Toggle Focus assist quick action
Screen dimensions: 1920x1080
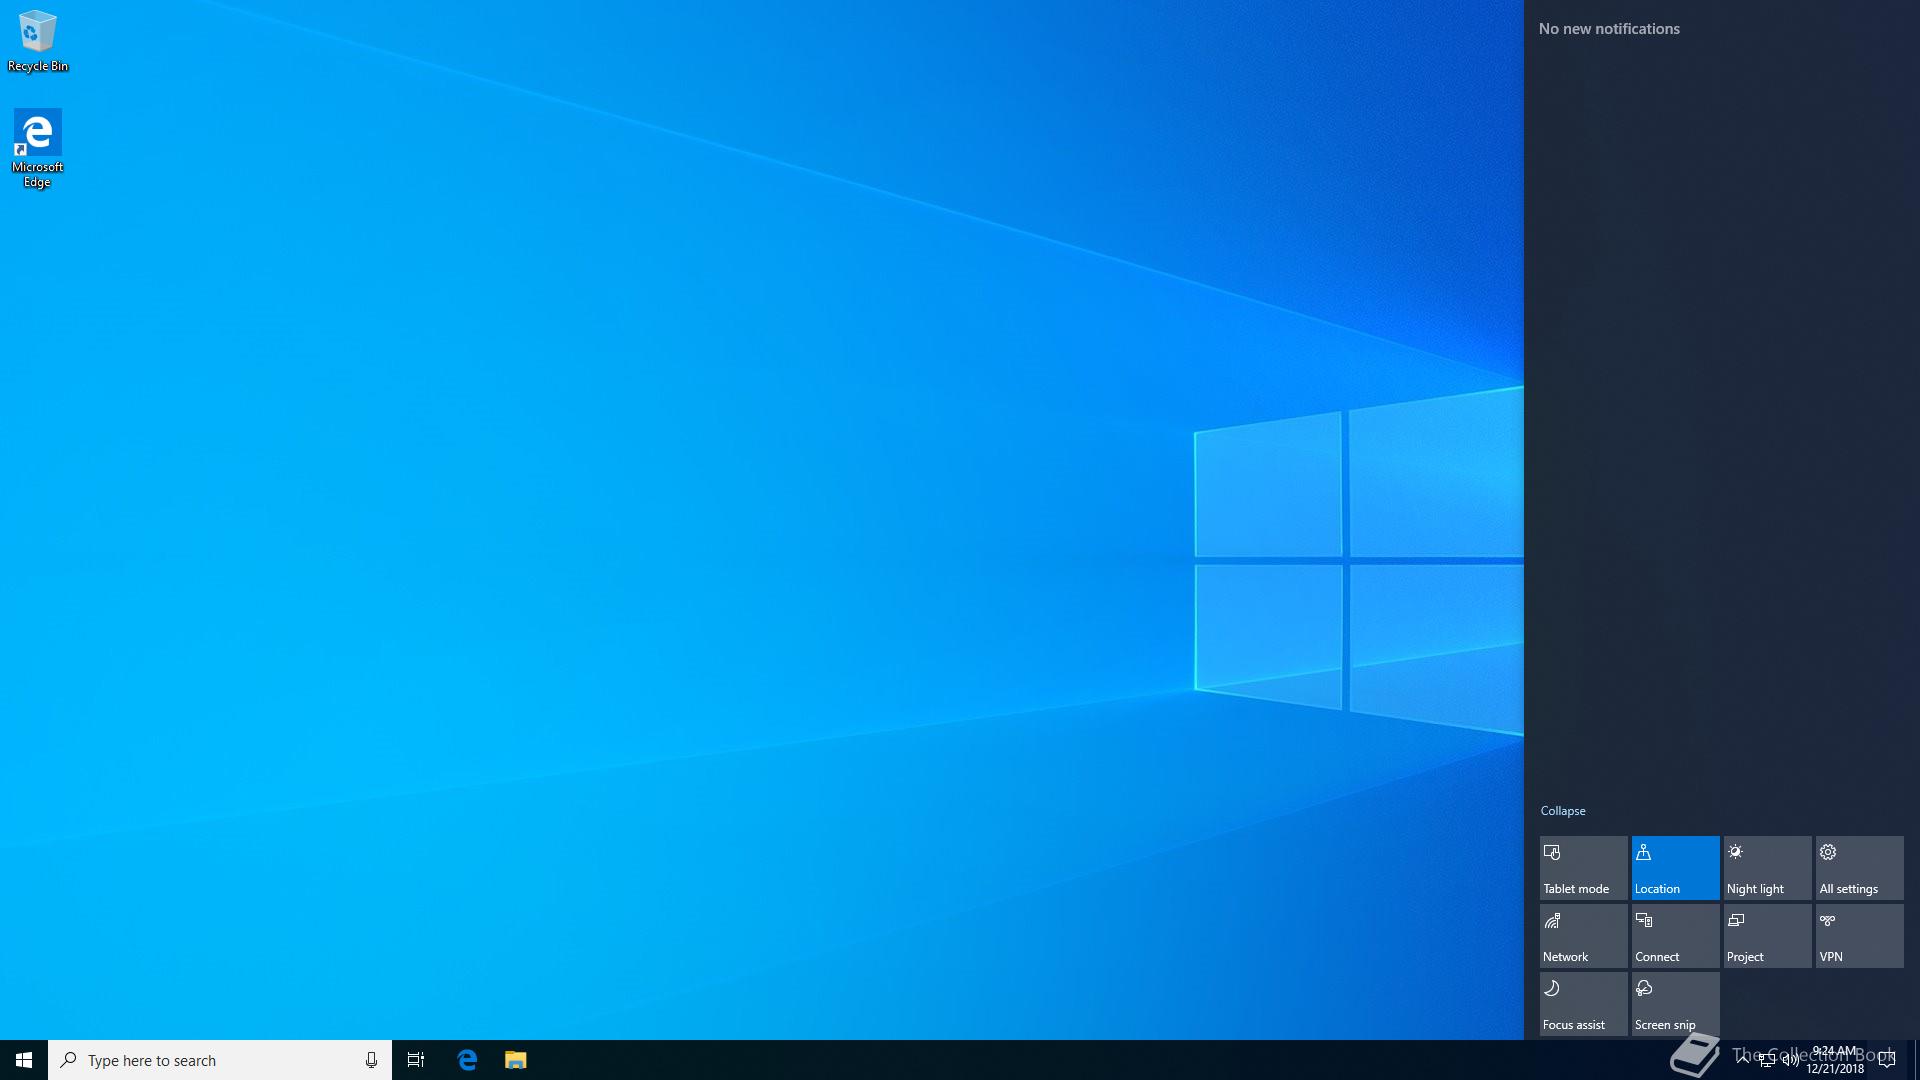[1583, 1004]
